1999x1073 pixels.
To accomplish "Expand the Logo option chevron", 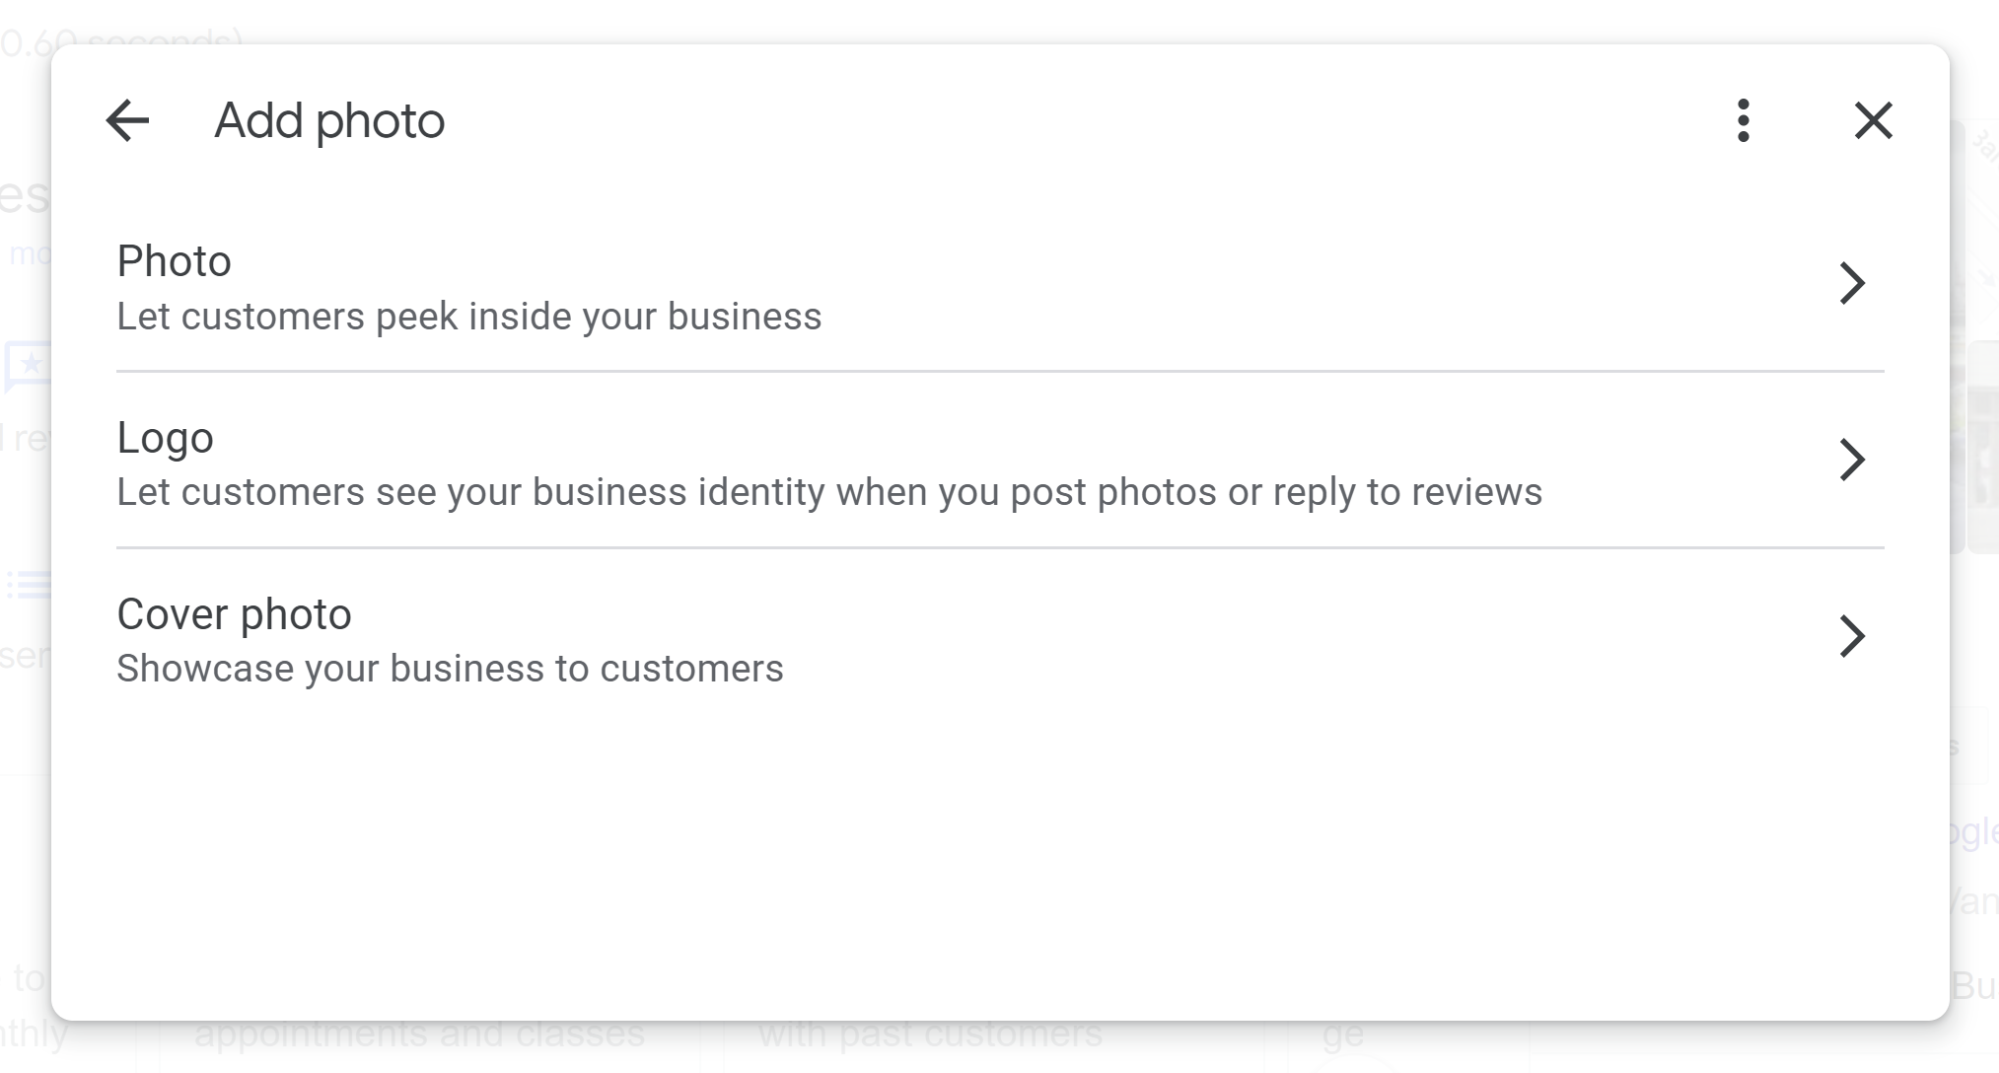I will 1852,460.
